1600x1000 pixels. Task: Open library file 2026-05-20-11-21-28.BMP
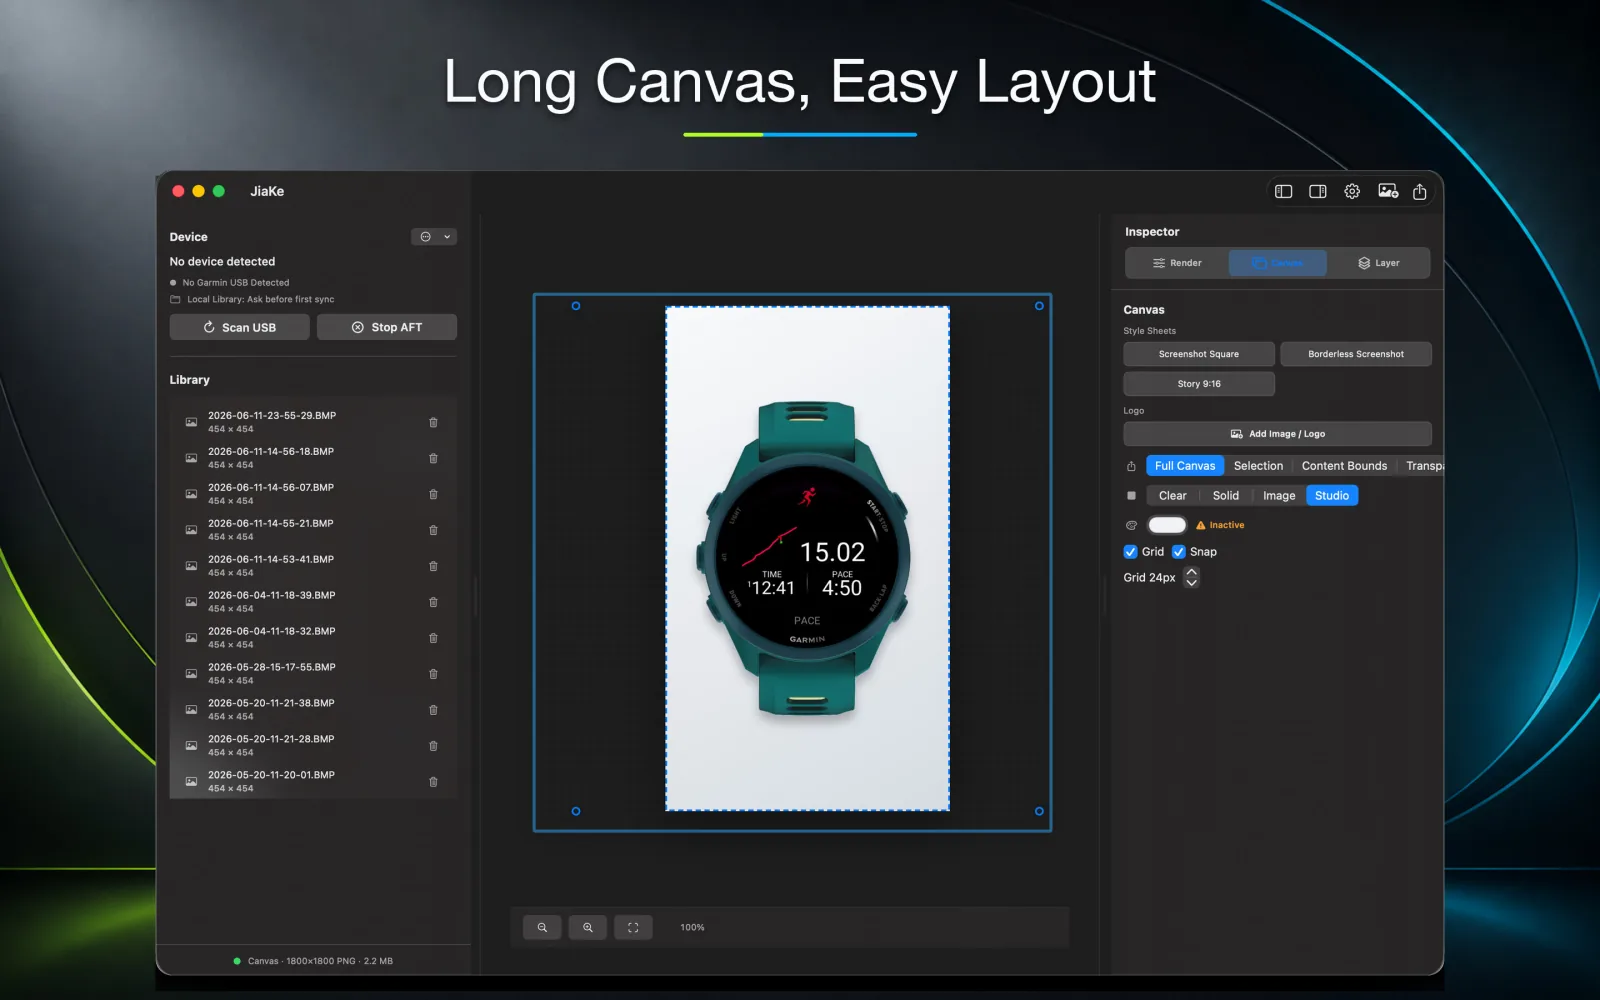pos(313,746)
